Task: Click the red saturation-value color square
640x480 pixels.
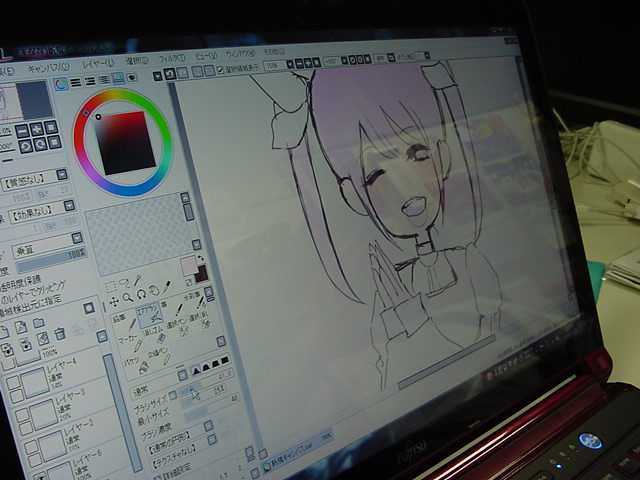Action: pos(125,143)
